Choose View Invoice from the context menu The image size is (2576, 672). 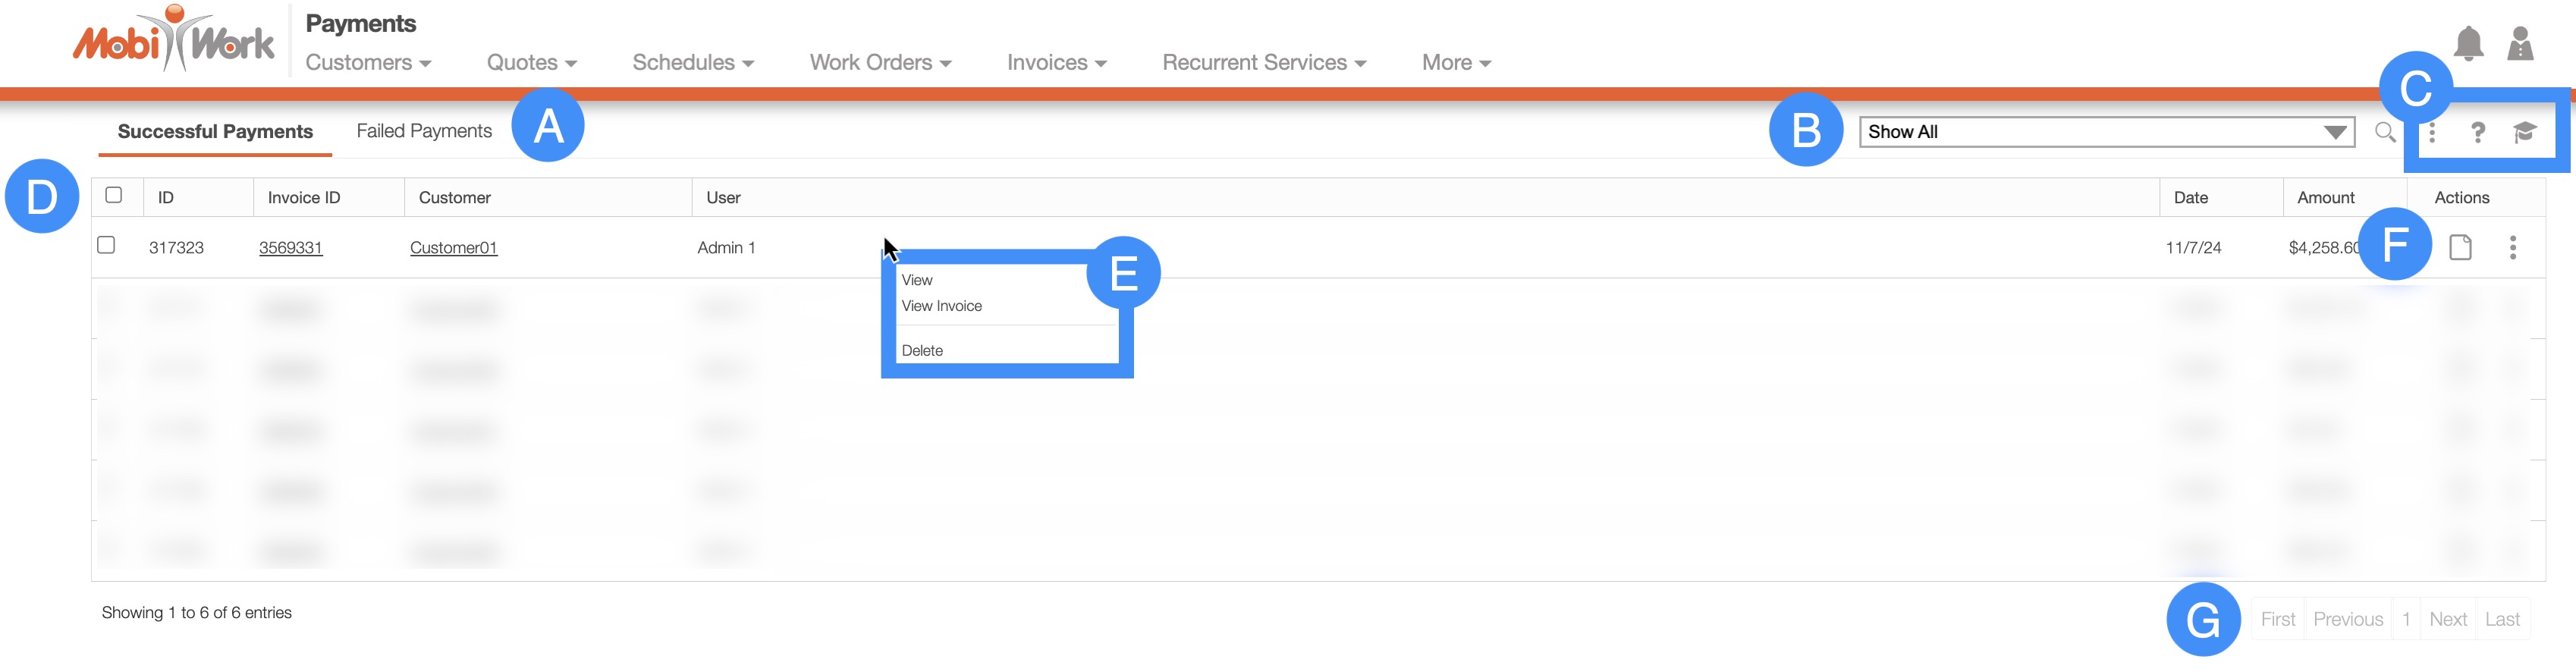[x=941, y=306]
